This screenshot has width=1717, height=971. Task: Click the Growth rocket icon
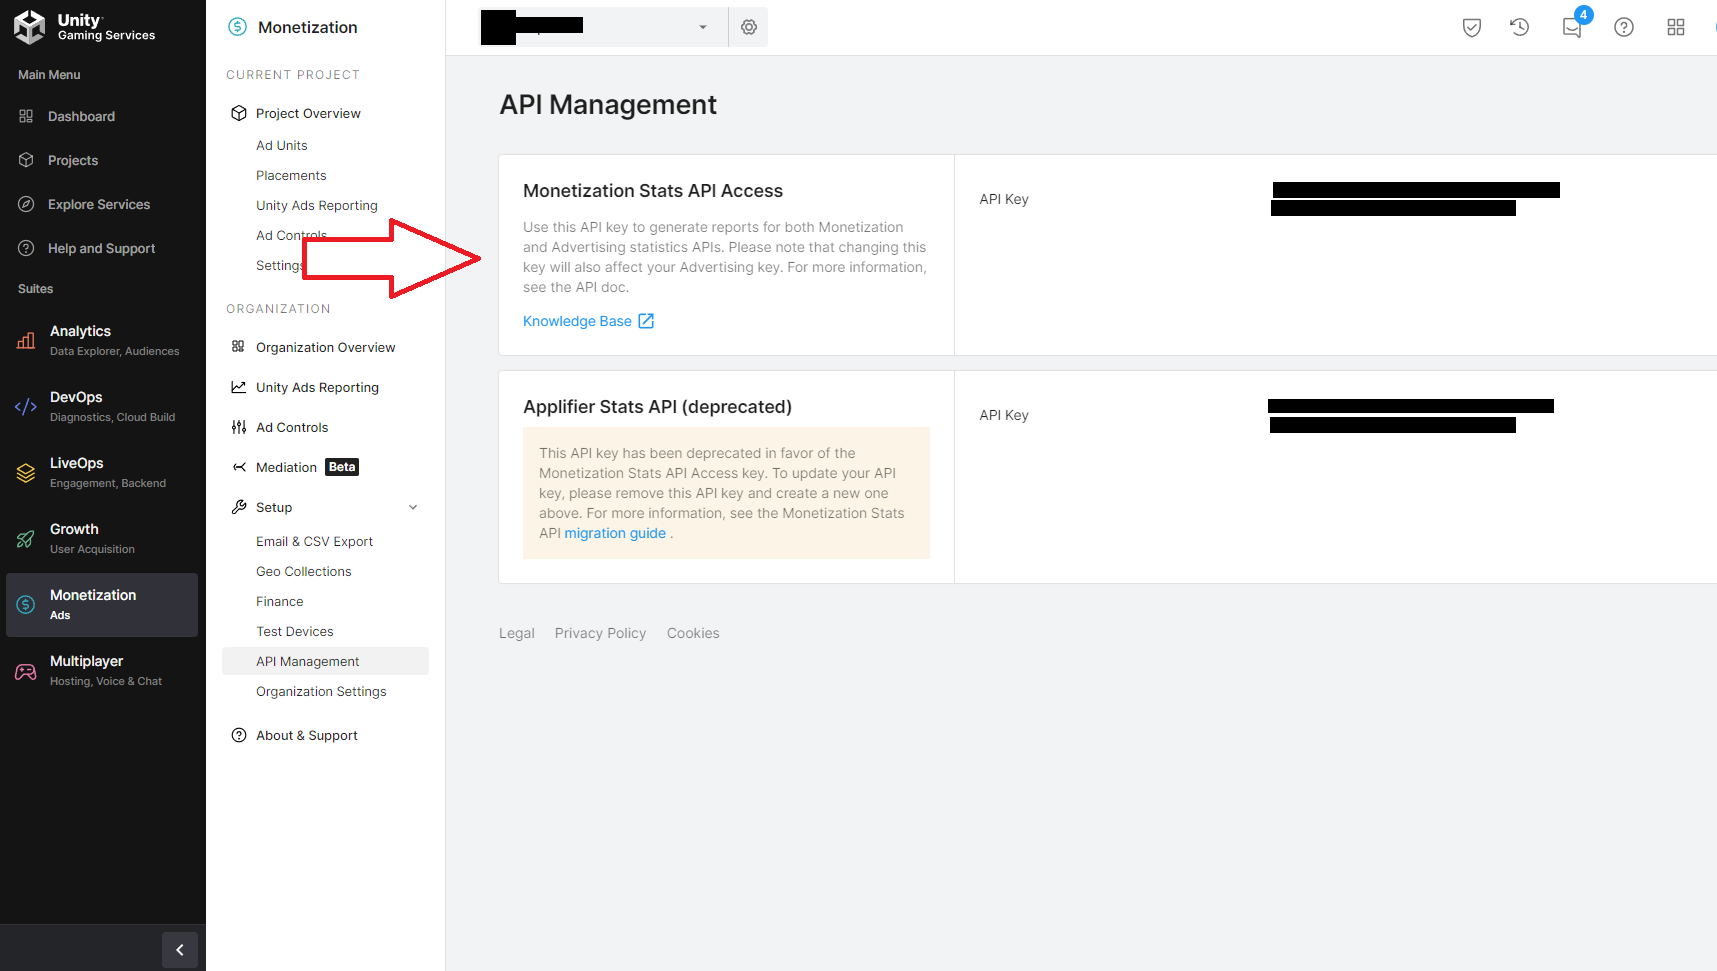(x=26, y=538)
